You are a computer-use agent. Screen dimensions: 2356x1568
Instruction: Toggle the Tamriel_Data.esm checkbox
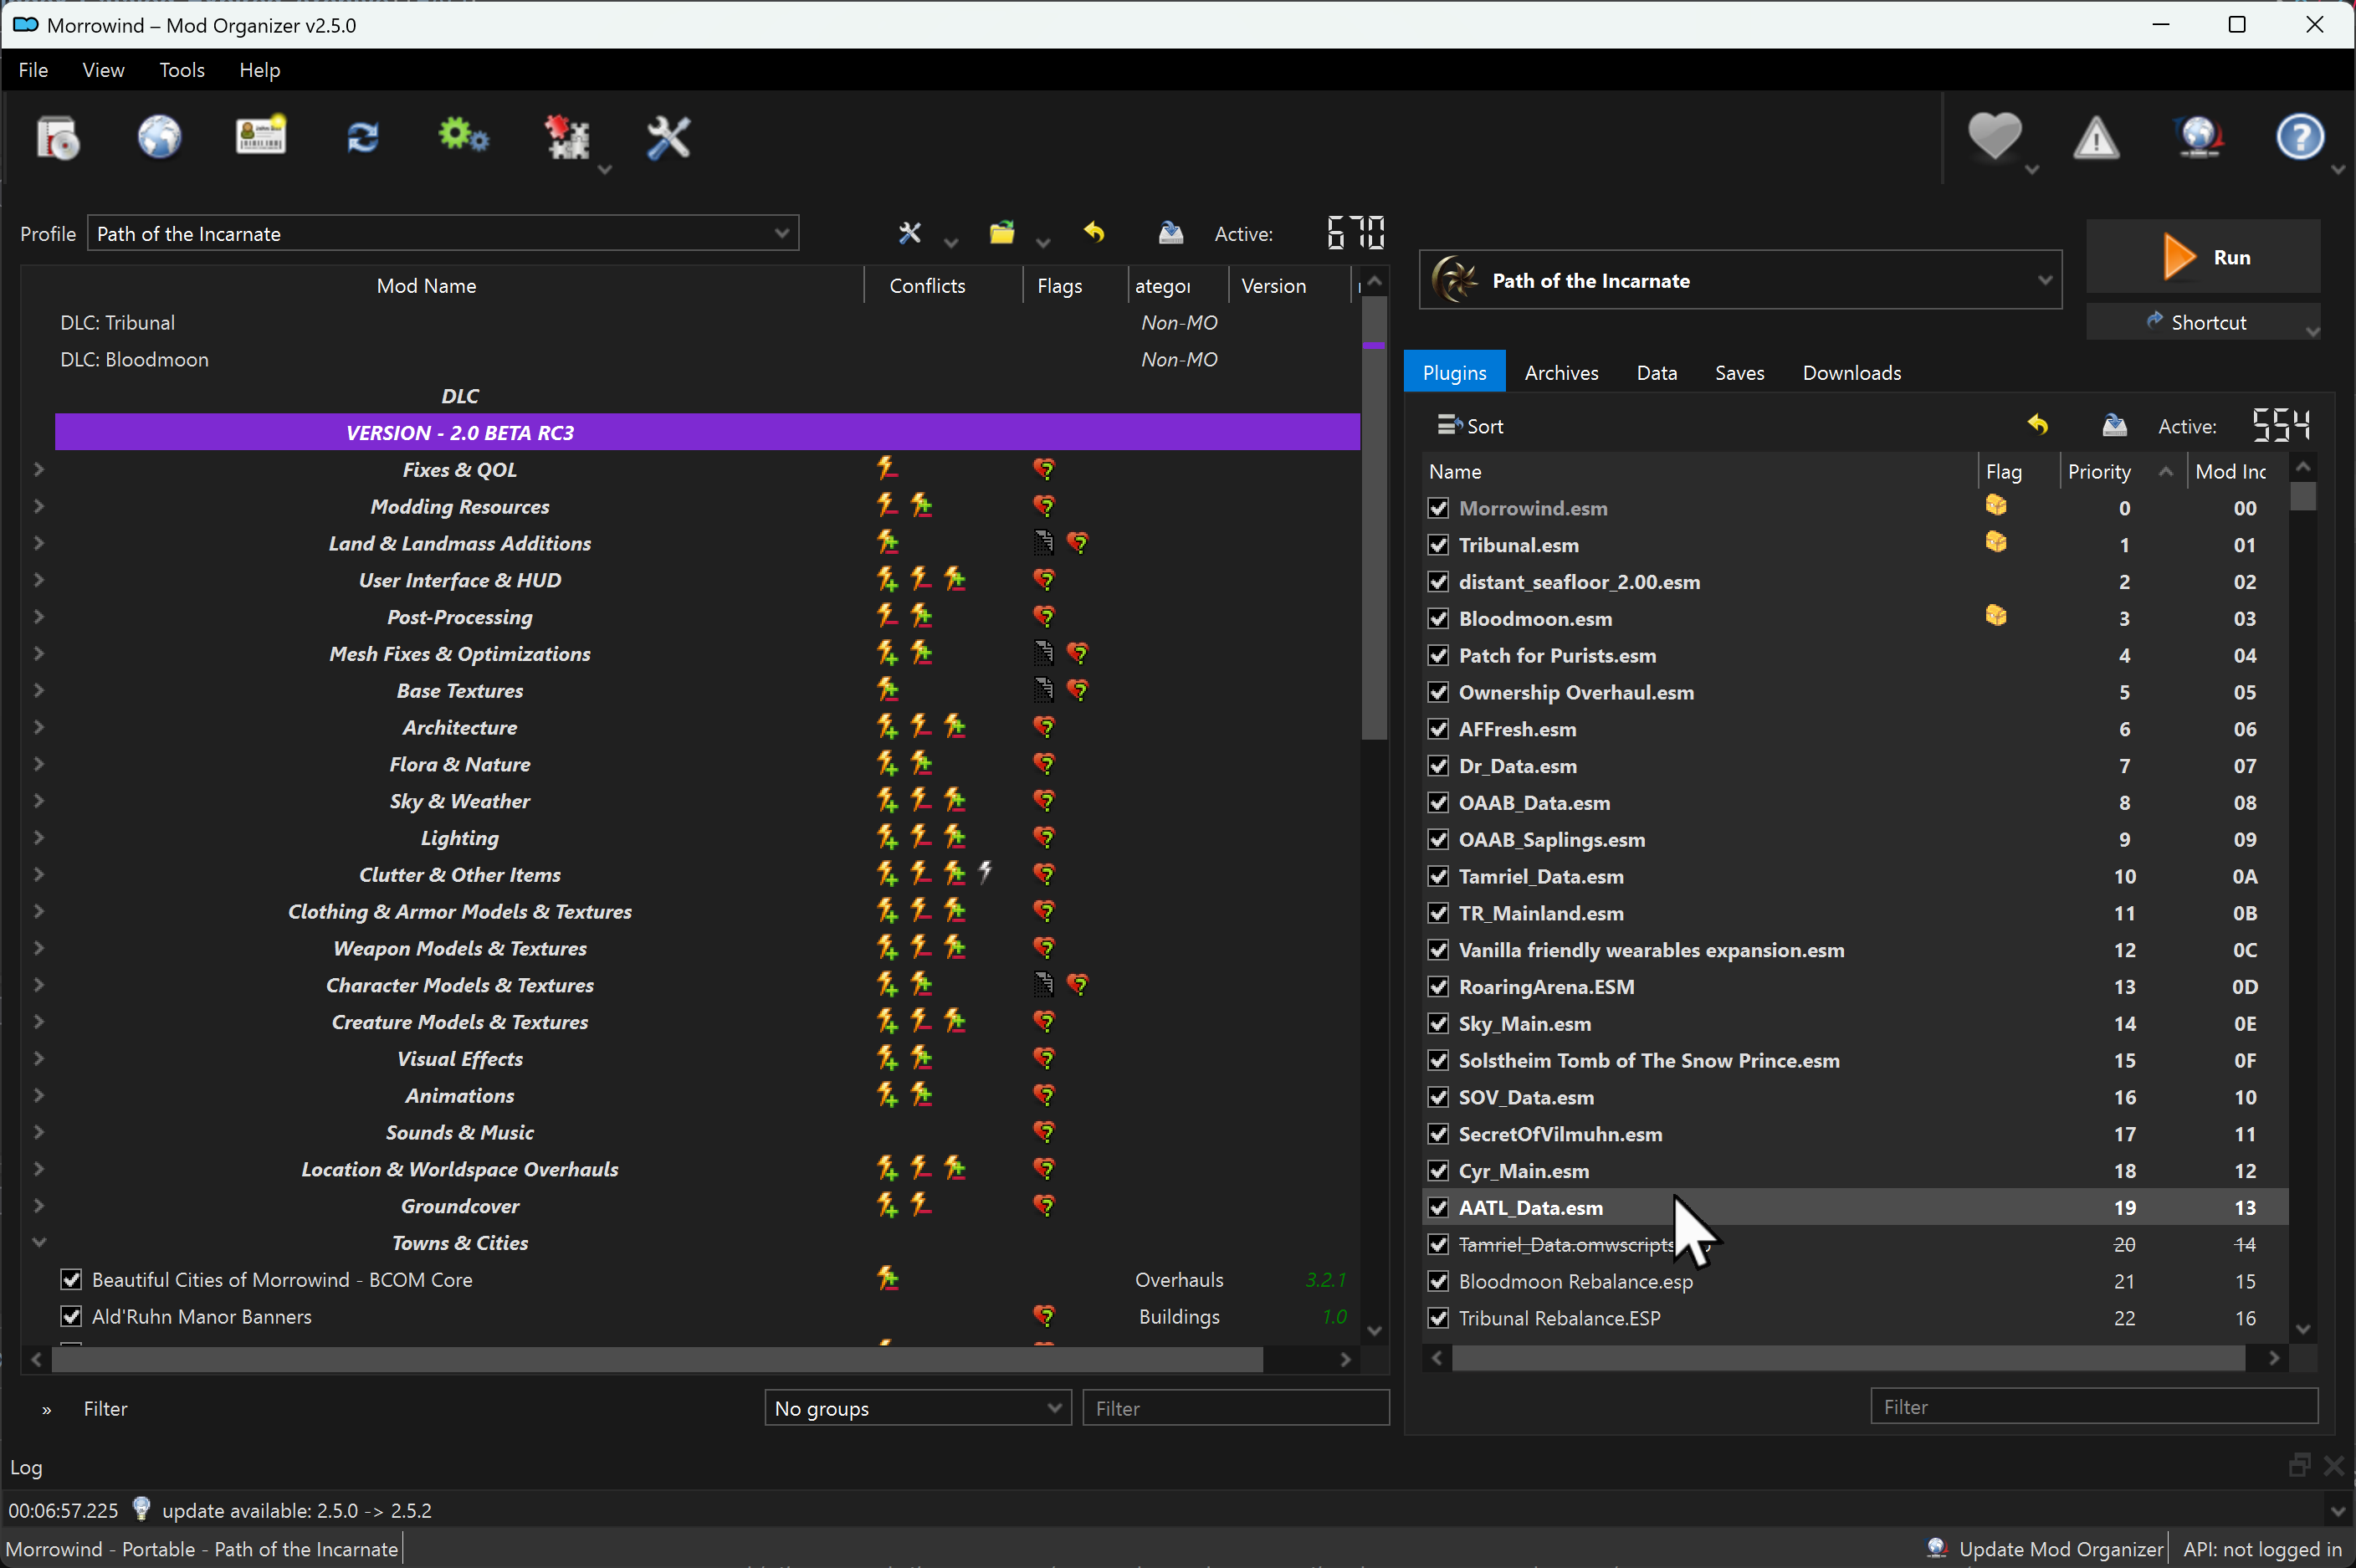click(x=1438, y=877)
